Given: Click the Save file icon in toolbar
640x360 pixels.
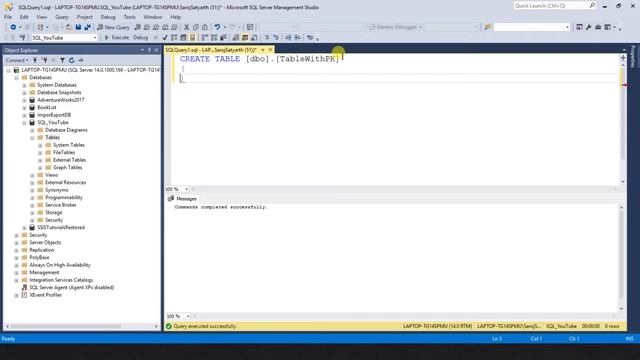Looking at the screenshot, I should [x=78, y=27].
